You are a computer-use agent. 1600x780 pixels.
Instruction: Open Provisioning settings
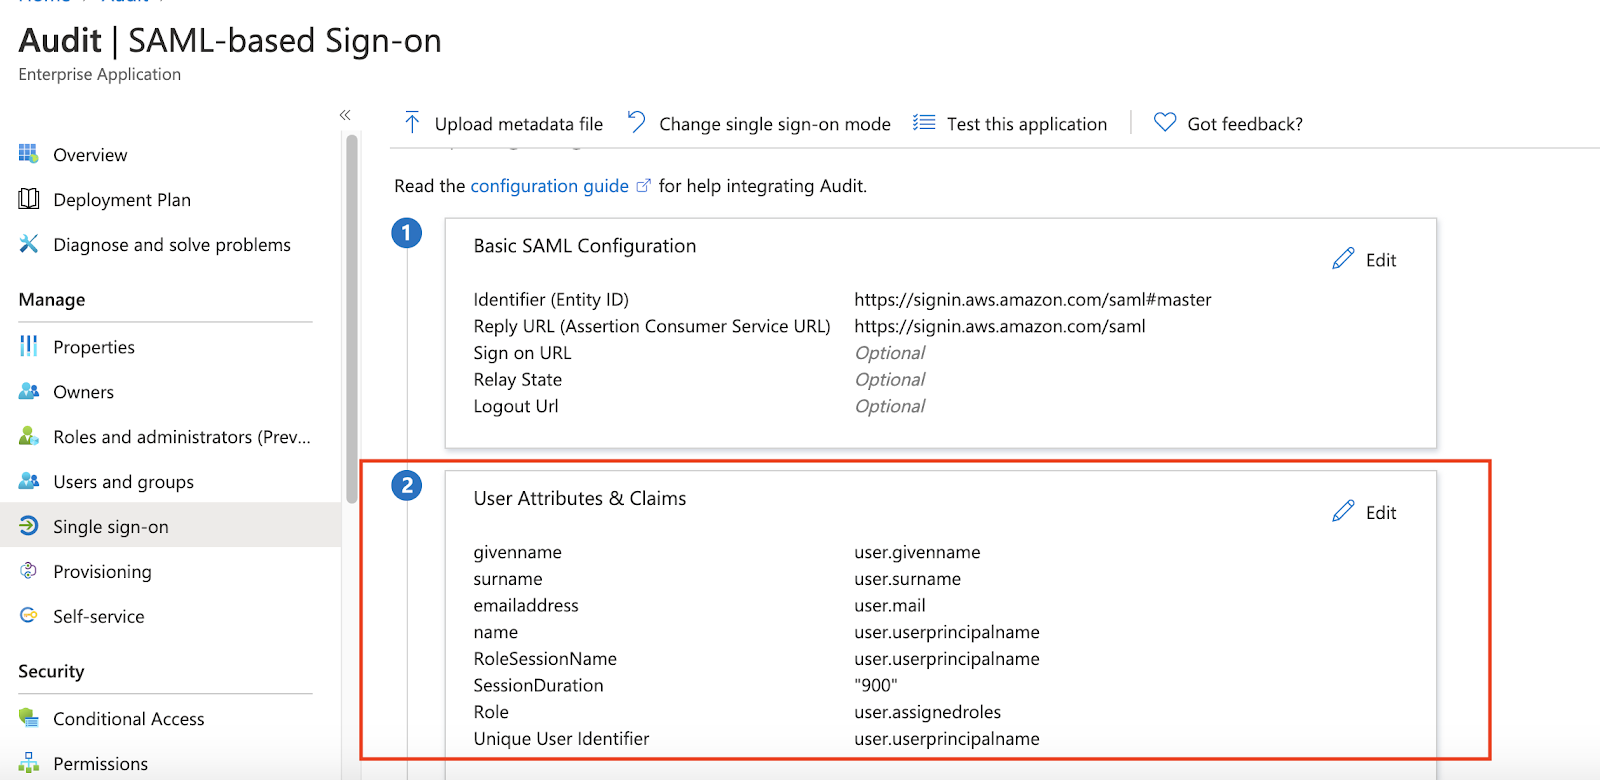pyautogui.click(x=103, y=572)
